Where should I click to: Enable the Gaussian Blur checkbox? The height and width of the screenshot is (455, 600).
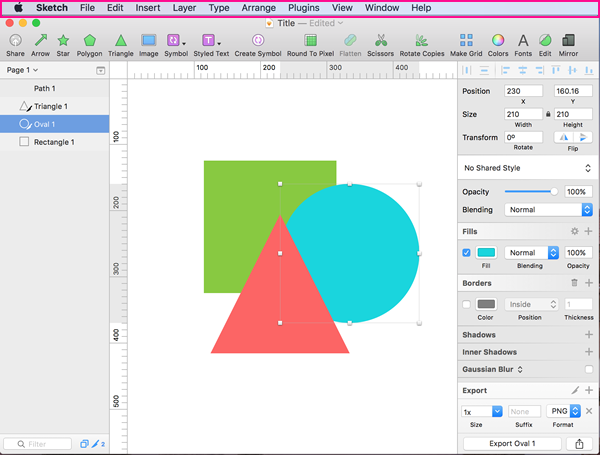coord(589,369)
